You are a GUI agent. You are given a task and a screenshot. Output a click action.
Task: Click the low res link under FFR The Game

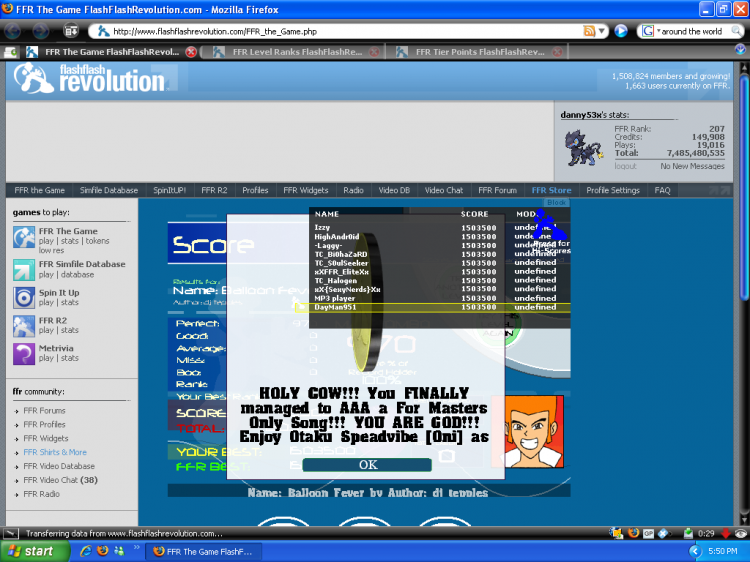pyautogui.click(x=51, y=250)
